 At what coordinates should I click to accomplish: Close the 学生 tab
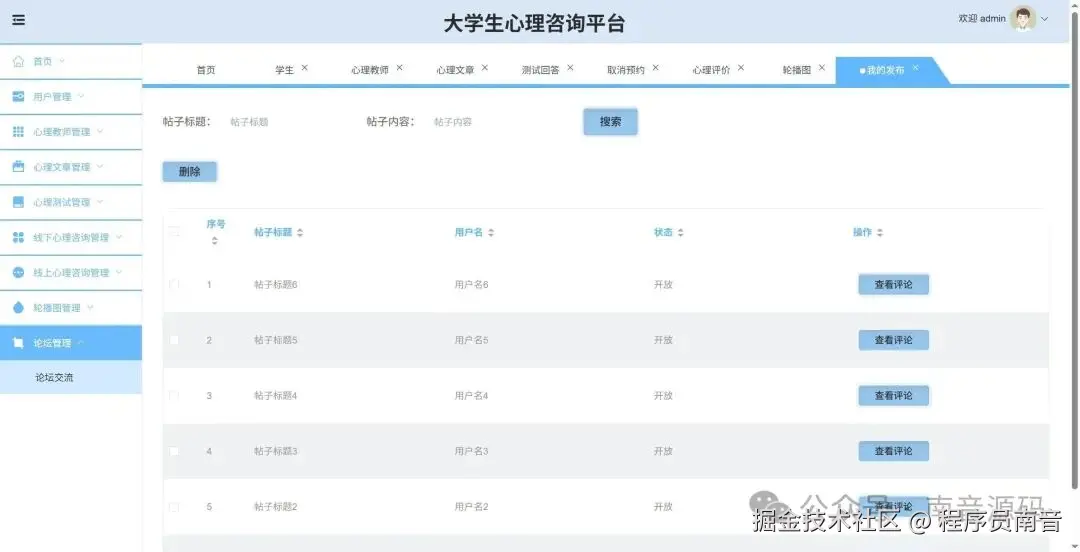304,68
